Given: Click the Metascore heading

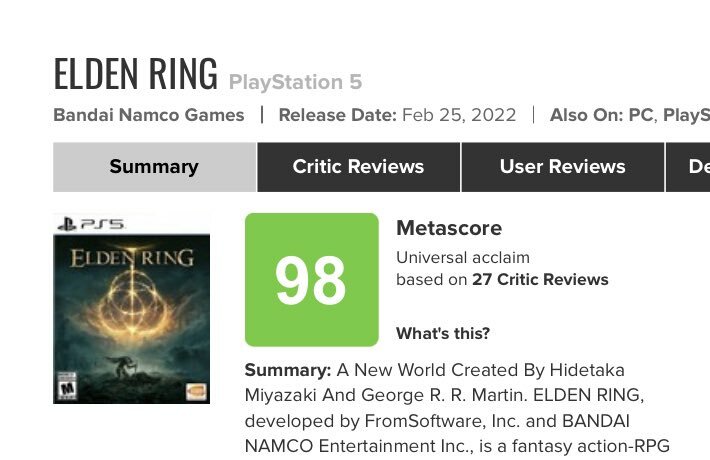Looking at the screenshot, I should click(x=449, y=228).
